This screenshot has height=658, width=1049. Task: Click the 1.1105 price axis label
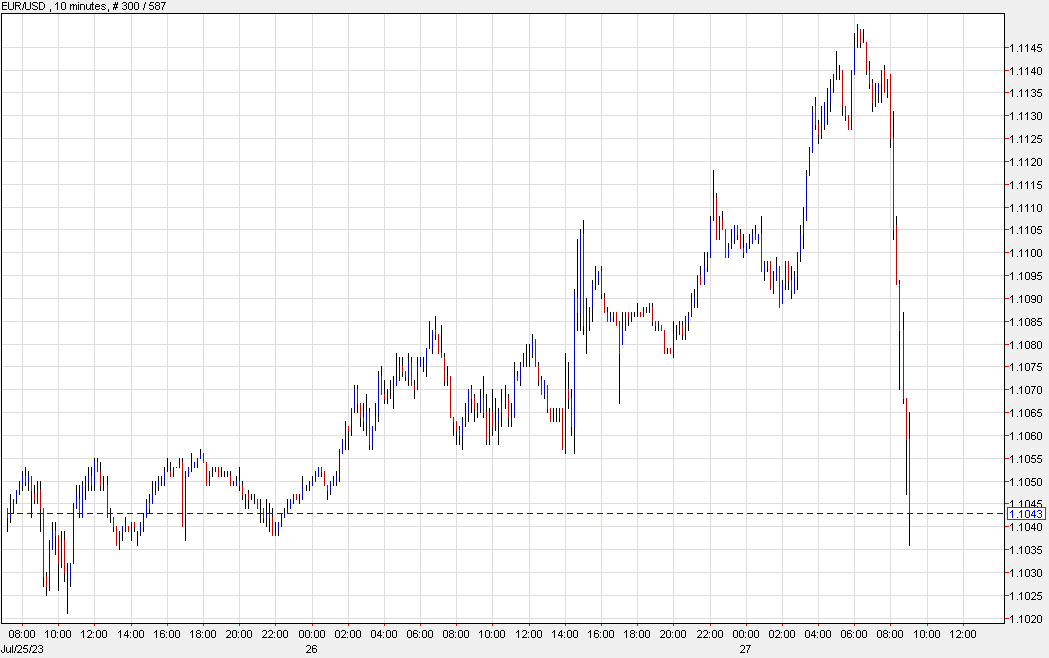[x=1026, y=230]
